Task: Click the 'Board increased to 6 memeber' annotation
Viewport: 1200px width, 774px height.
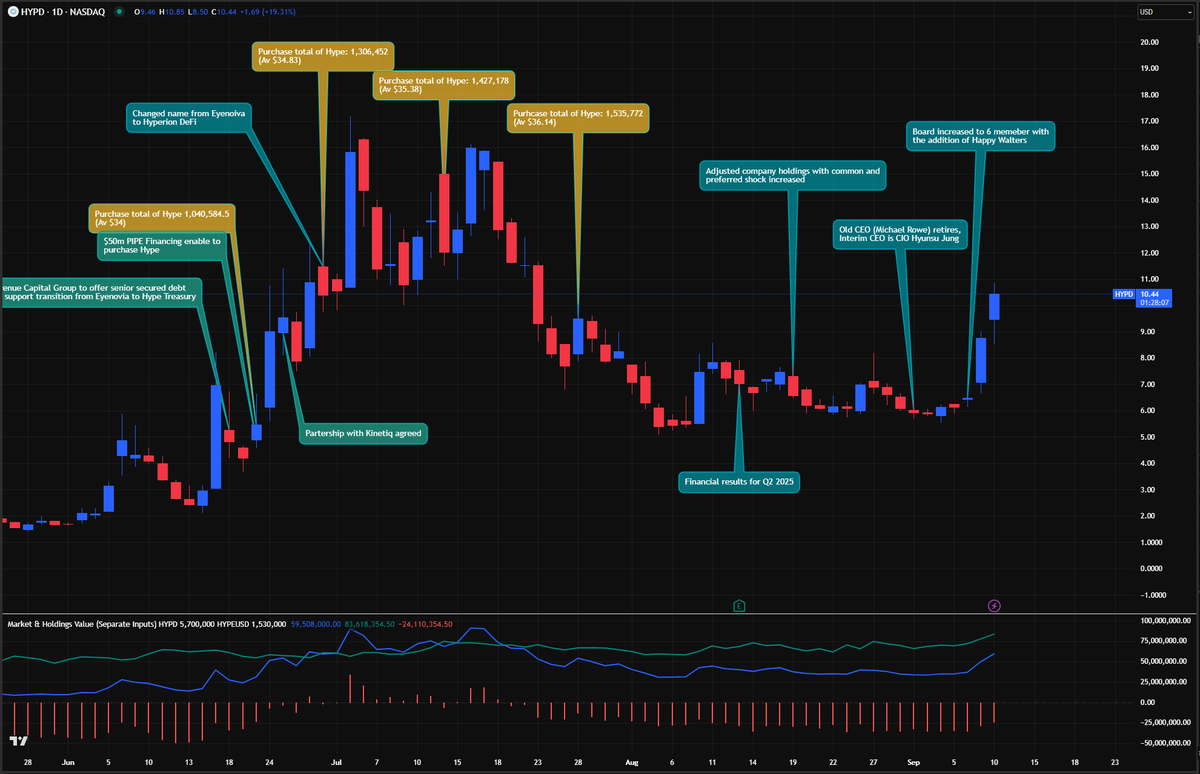Action: pyautogui.click(x=981, y=136)
